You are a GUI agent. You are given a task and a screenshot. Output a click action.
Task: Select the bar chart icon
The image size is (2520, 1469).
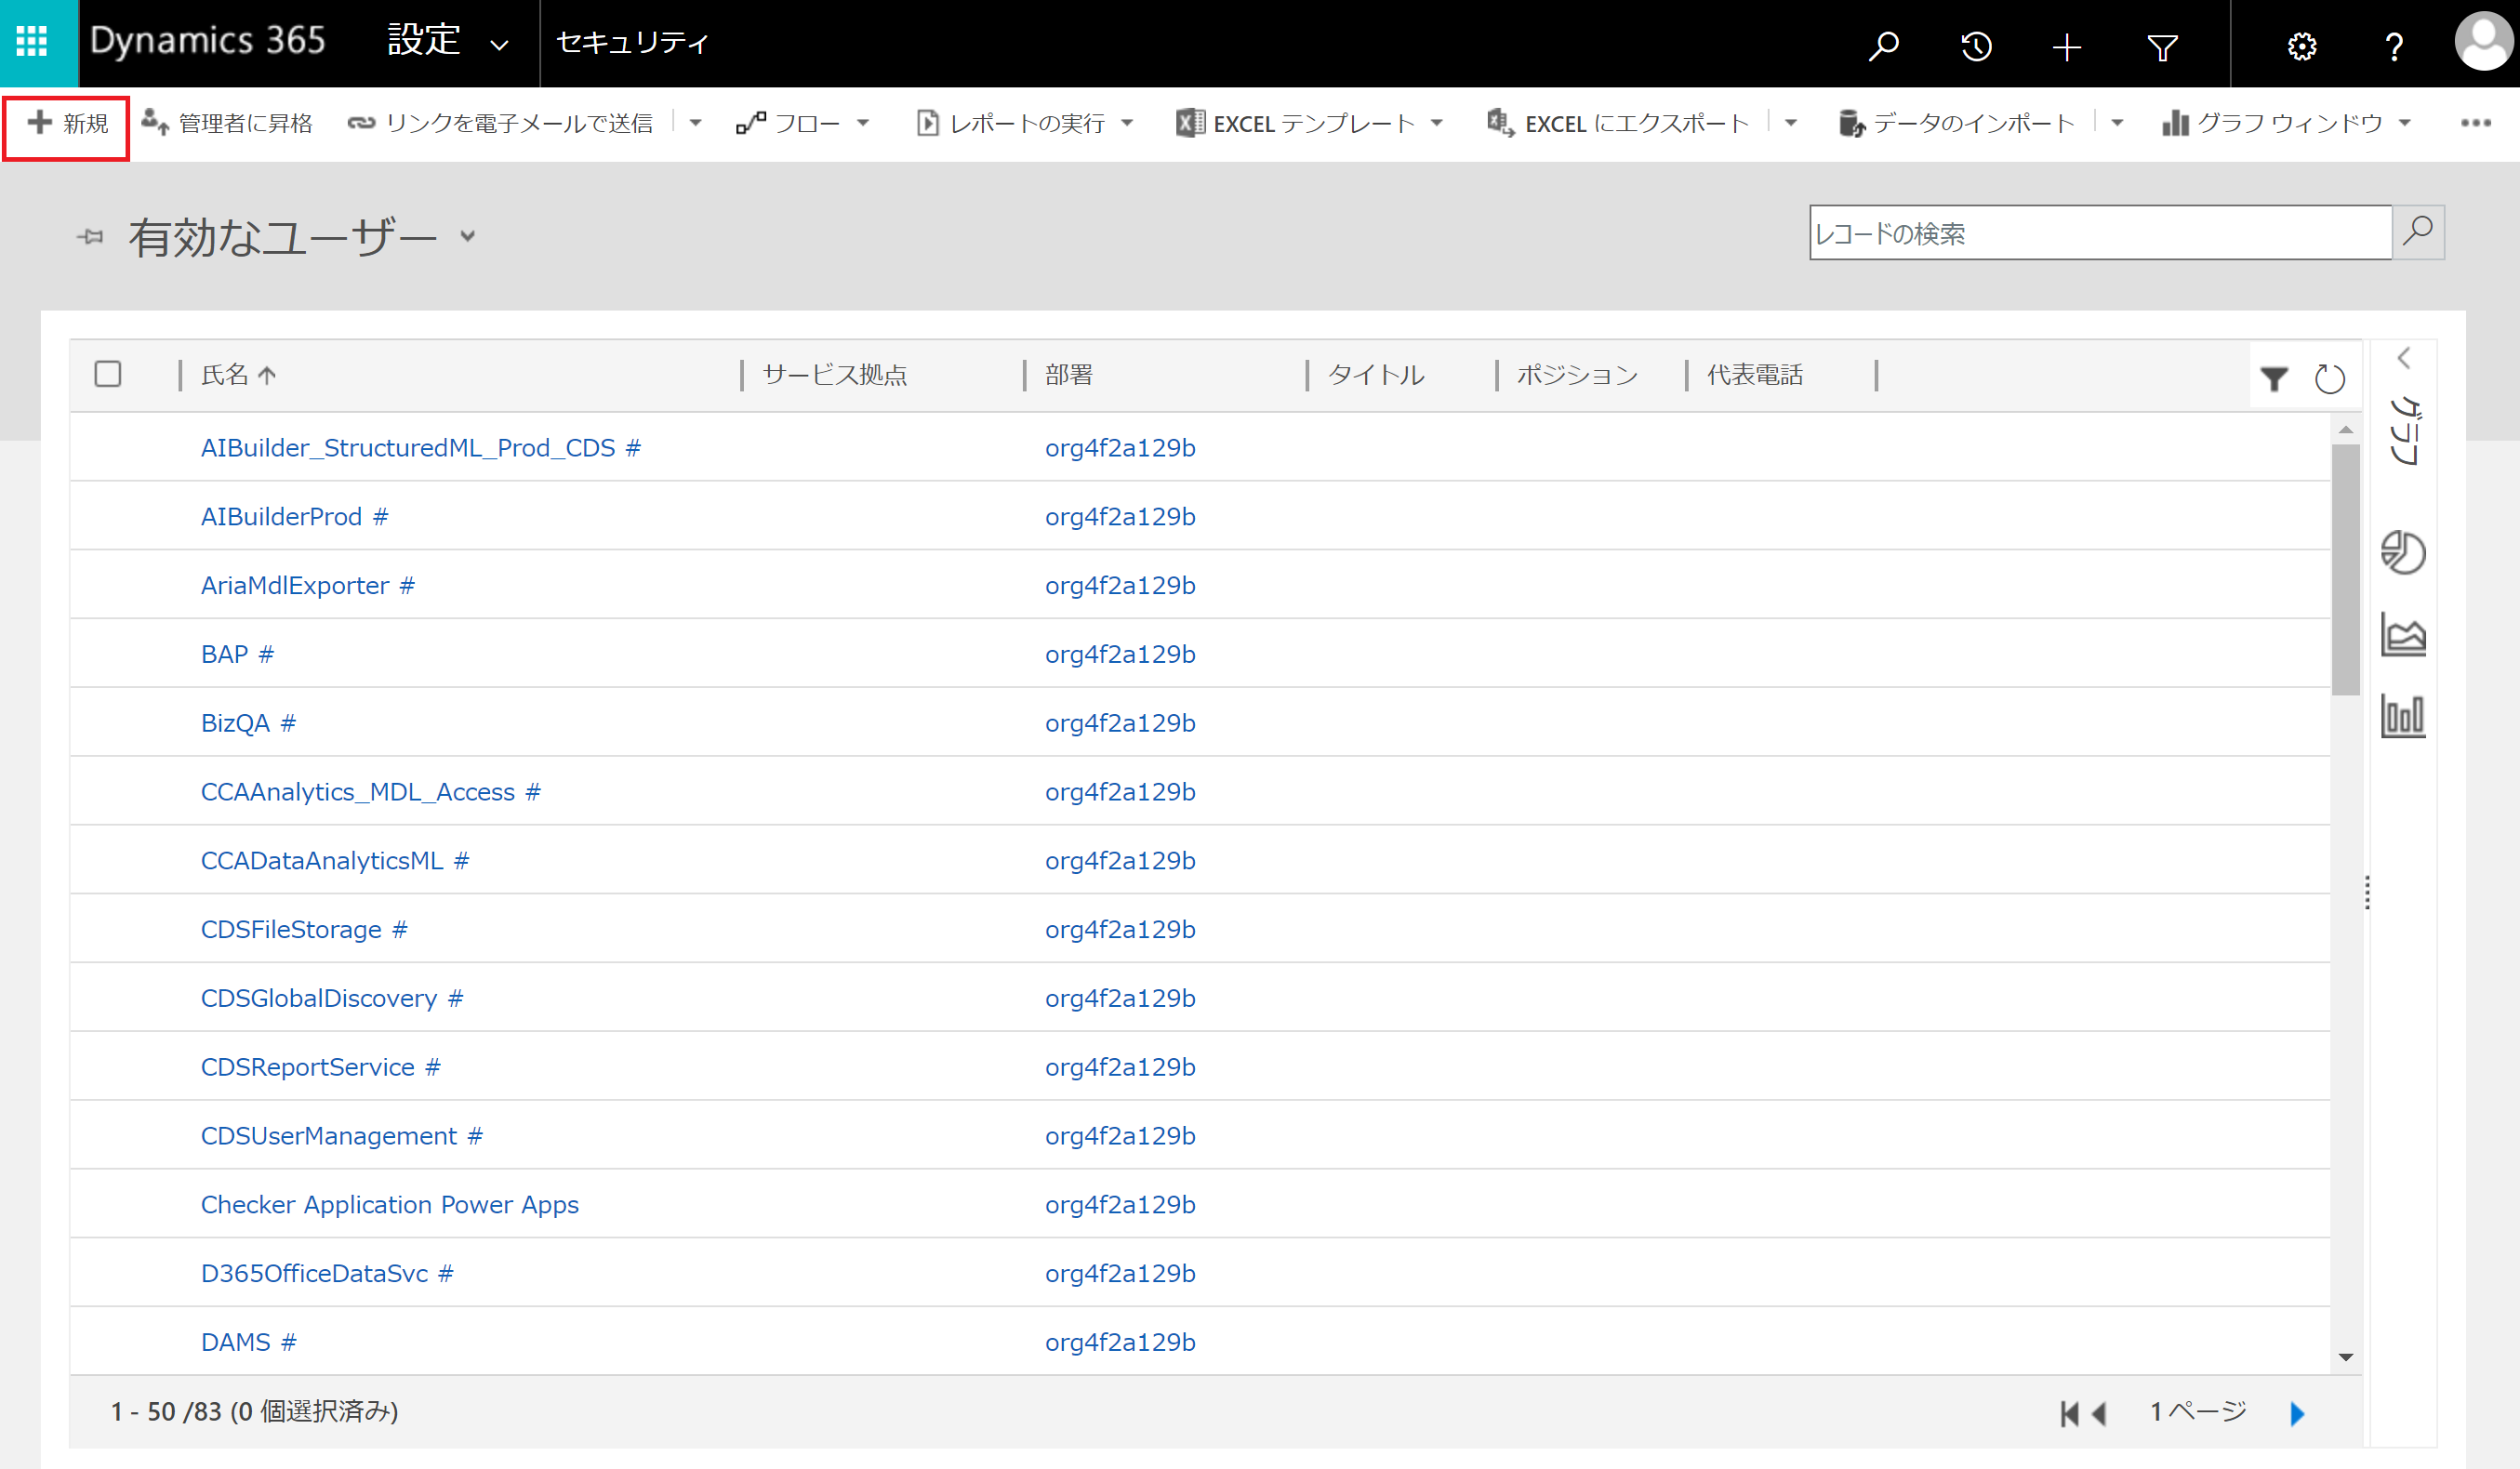pyautogui.click(x=2403, y=716)
